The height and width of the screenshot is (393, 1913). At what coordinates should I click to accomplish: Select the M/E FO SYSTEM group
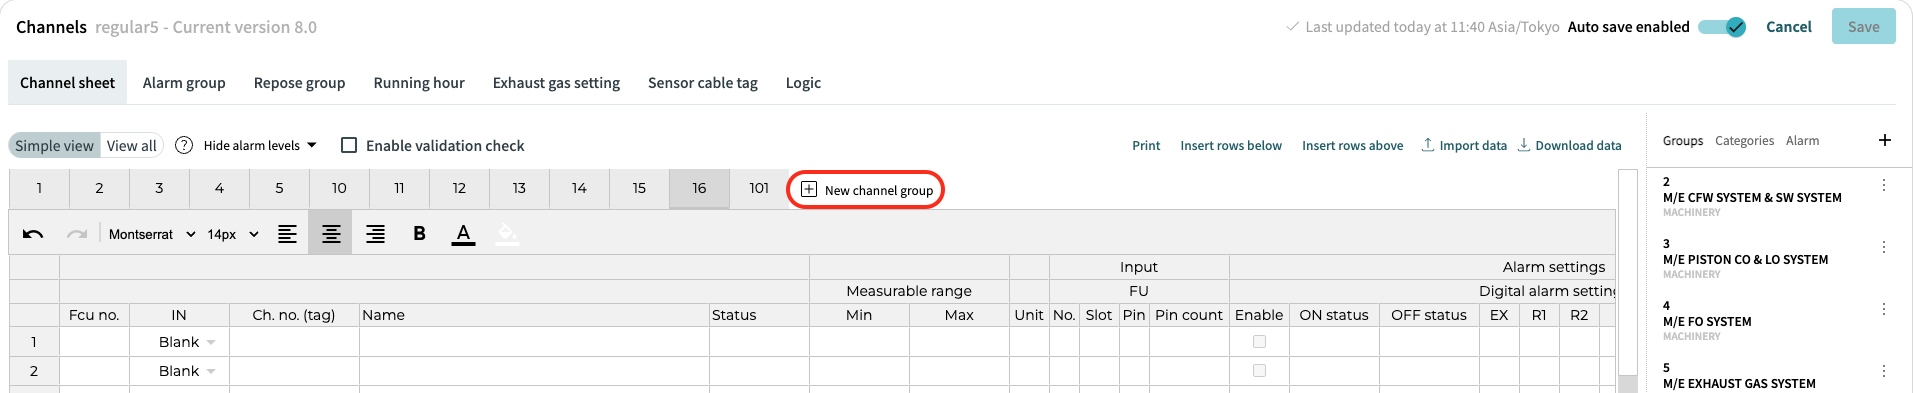point(1707,321)
